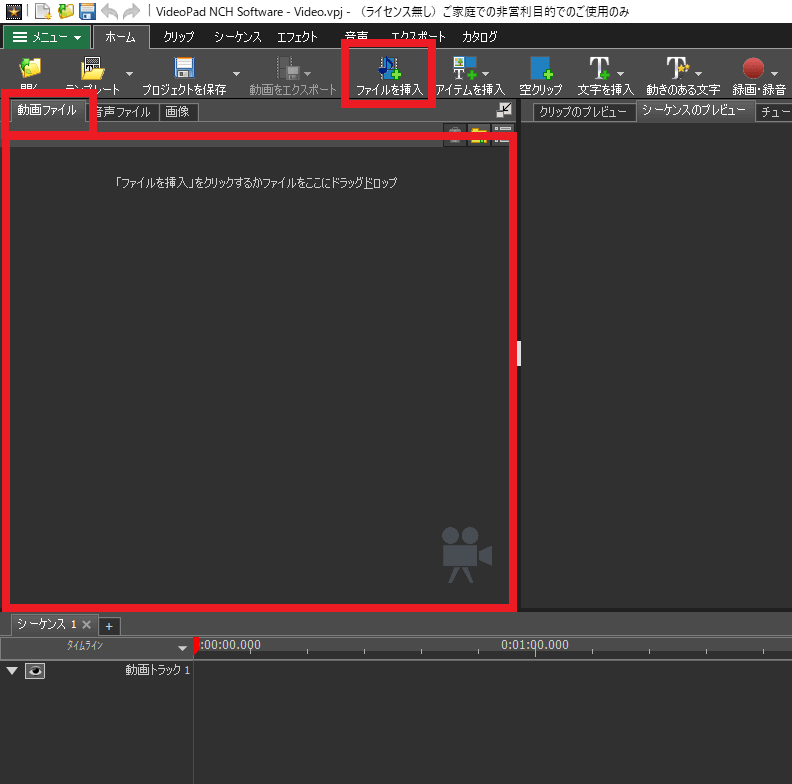Pop out the media bin panel

(503, 110)
